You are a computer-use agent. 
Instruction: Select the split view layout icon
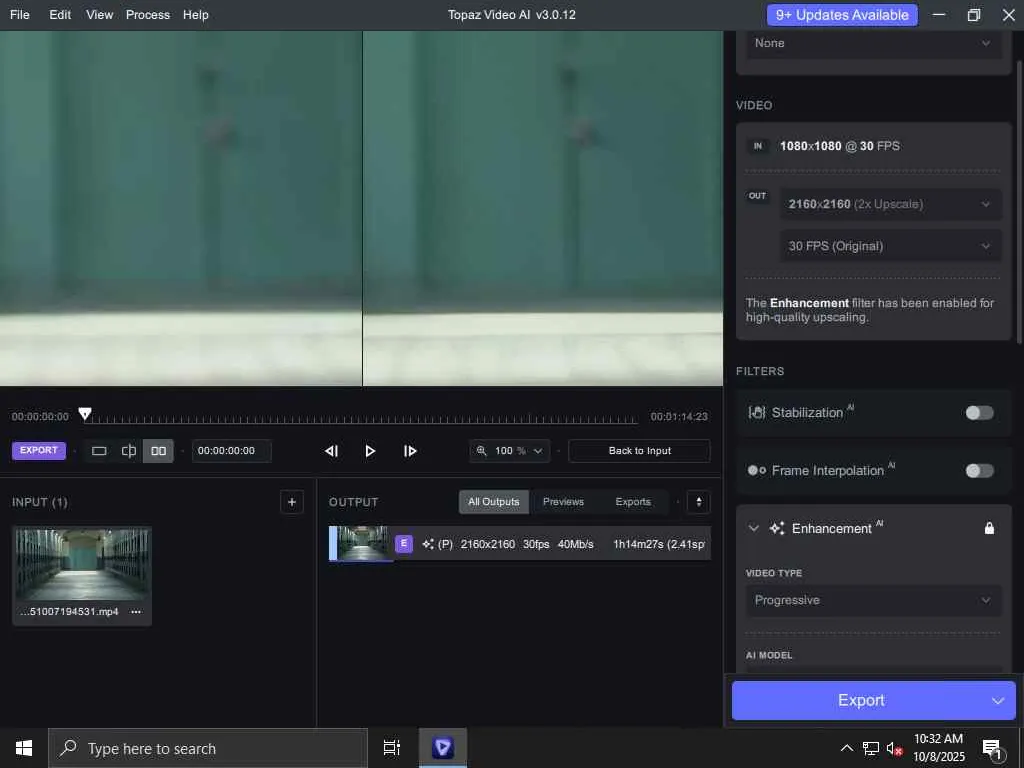point(129,451)
